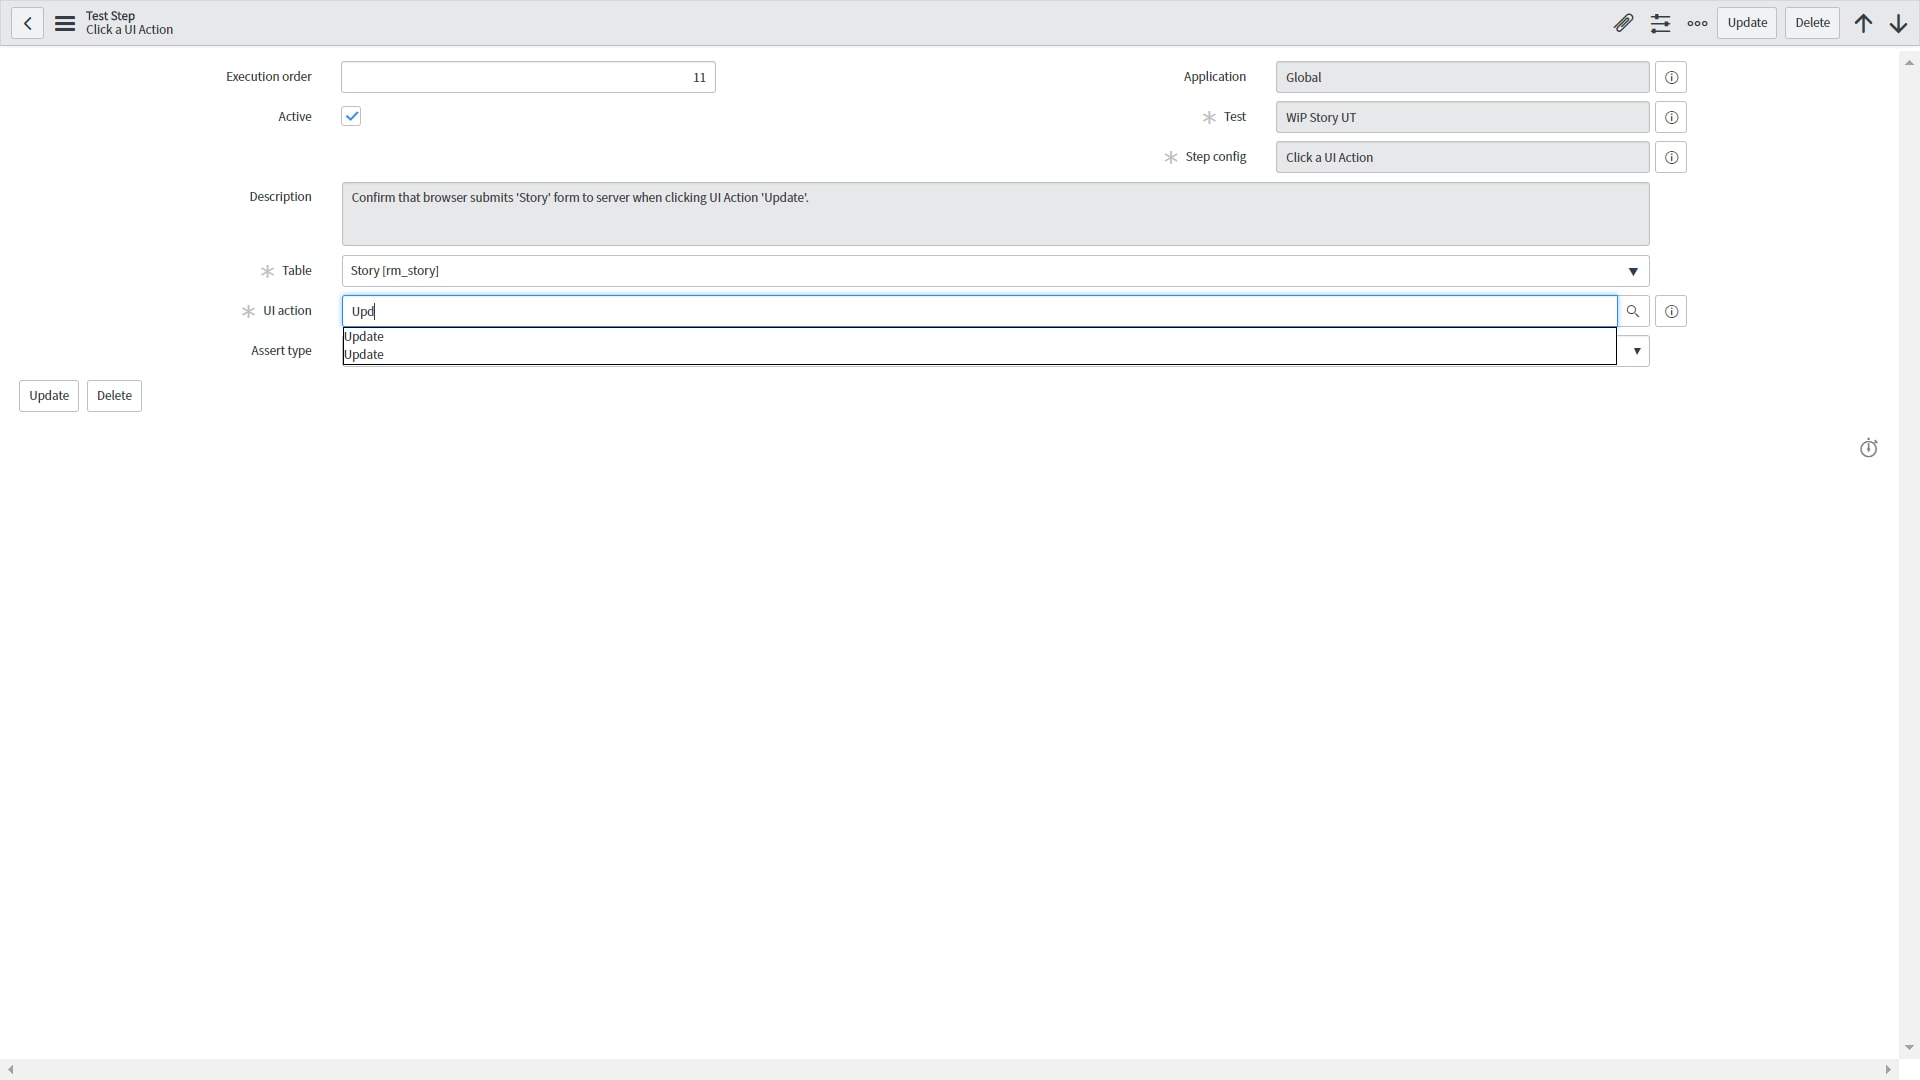Click the Execution order field
Viewport: 1920px width, 1080px height.
click(528, 77)
